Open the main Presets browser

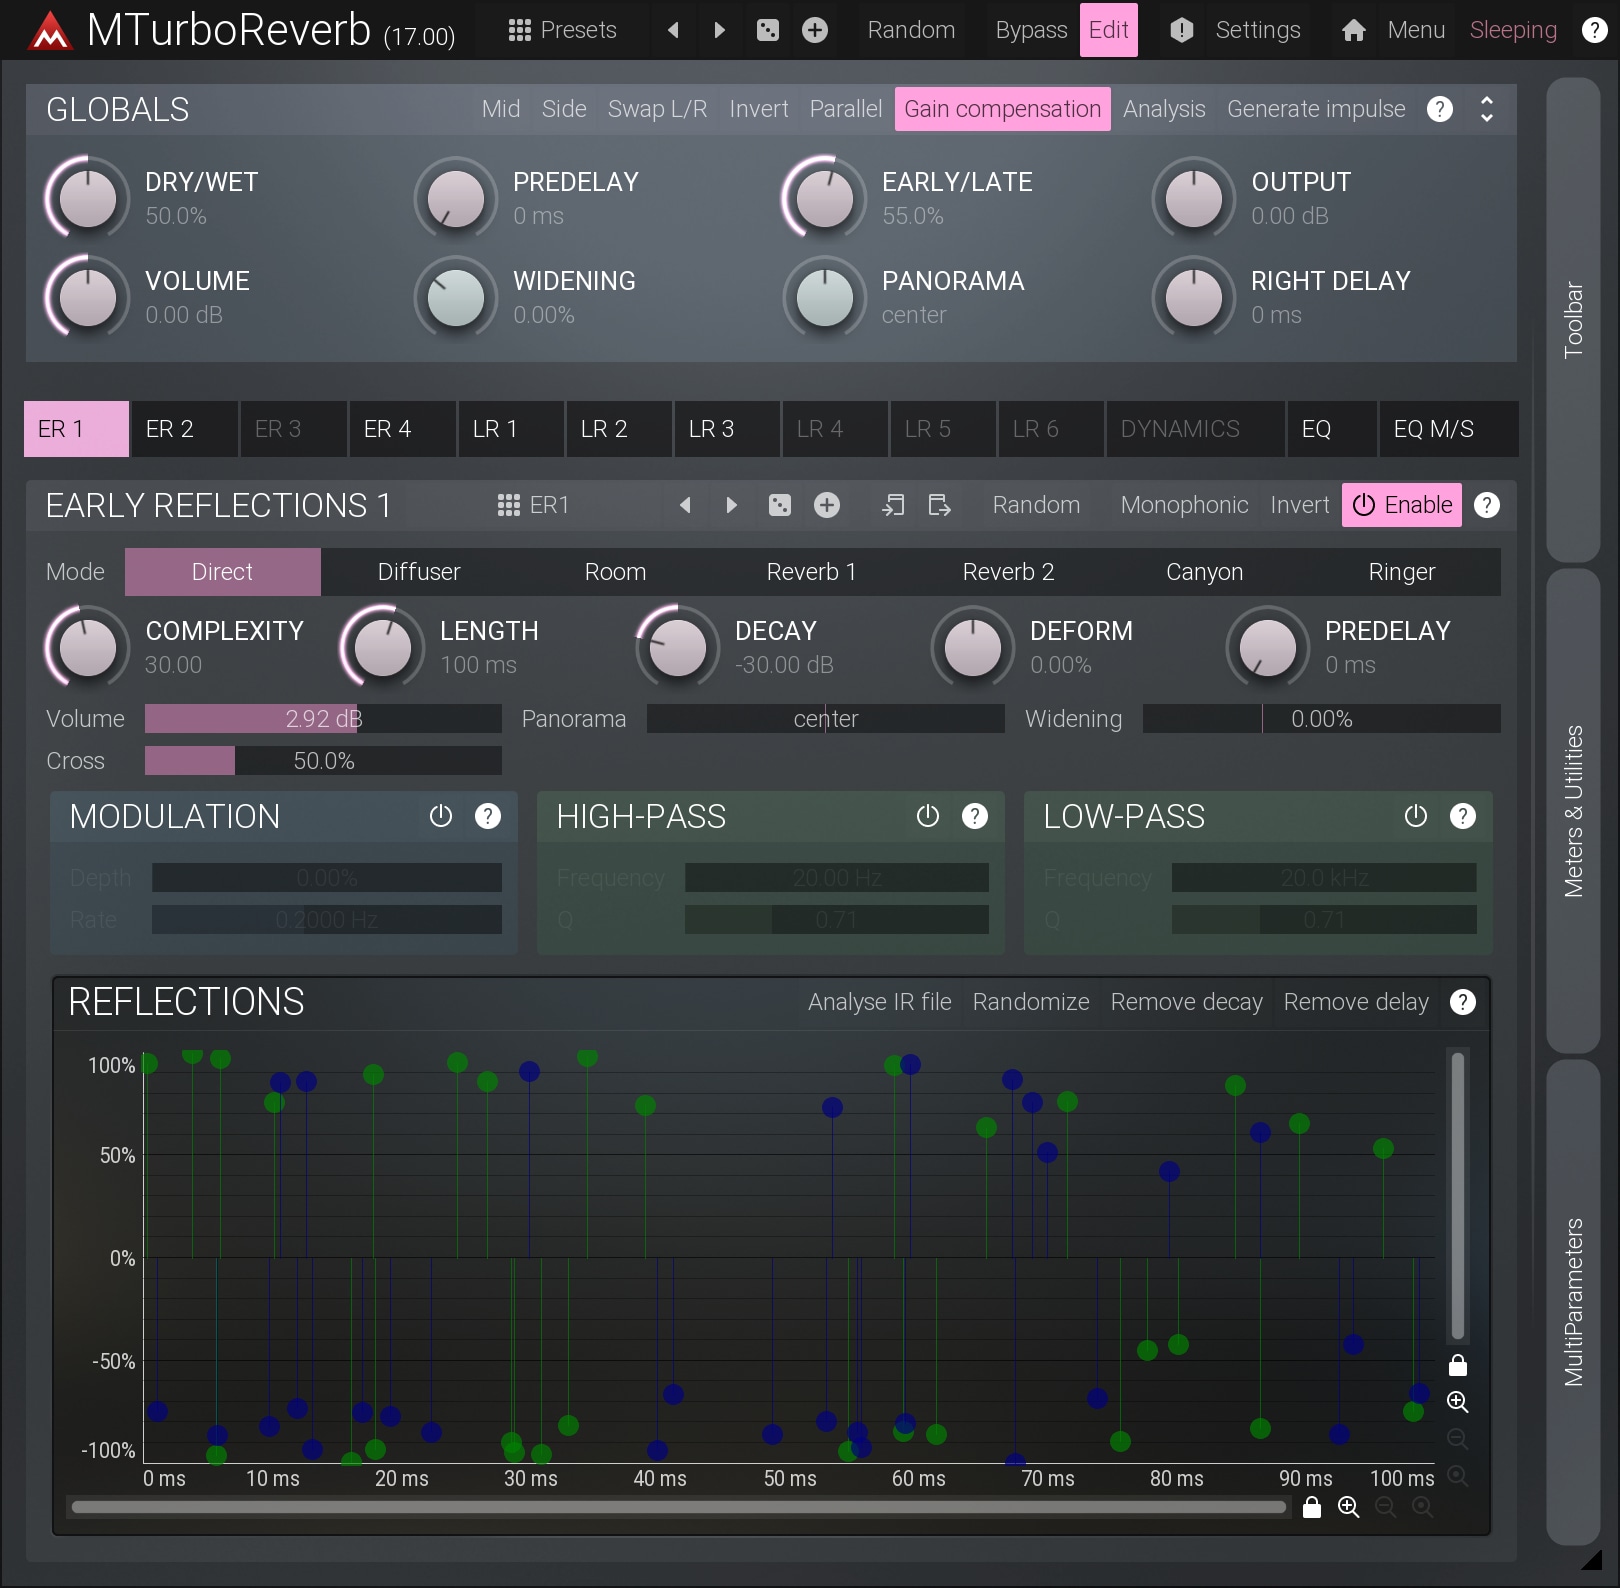562,30
